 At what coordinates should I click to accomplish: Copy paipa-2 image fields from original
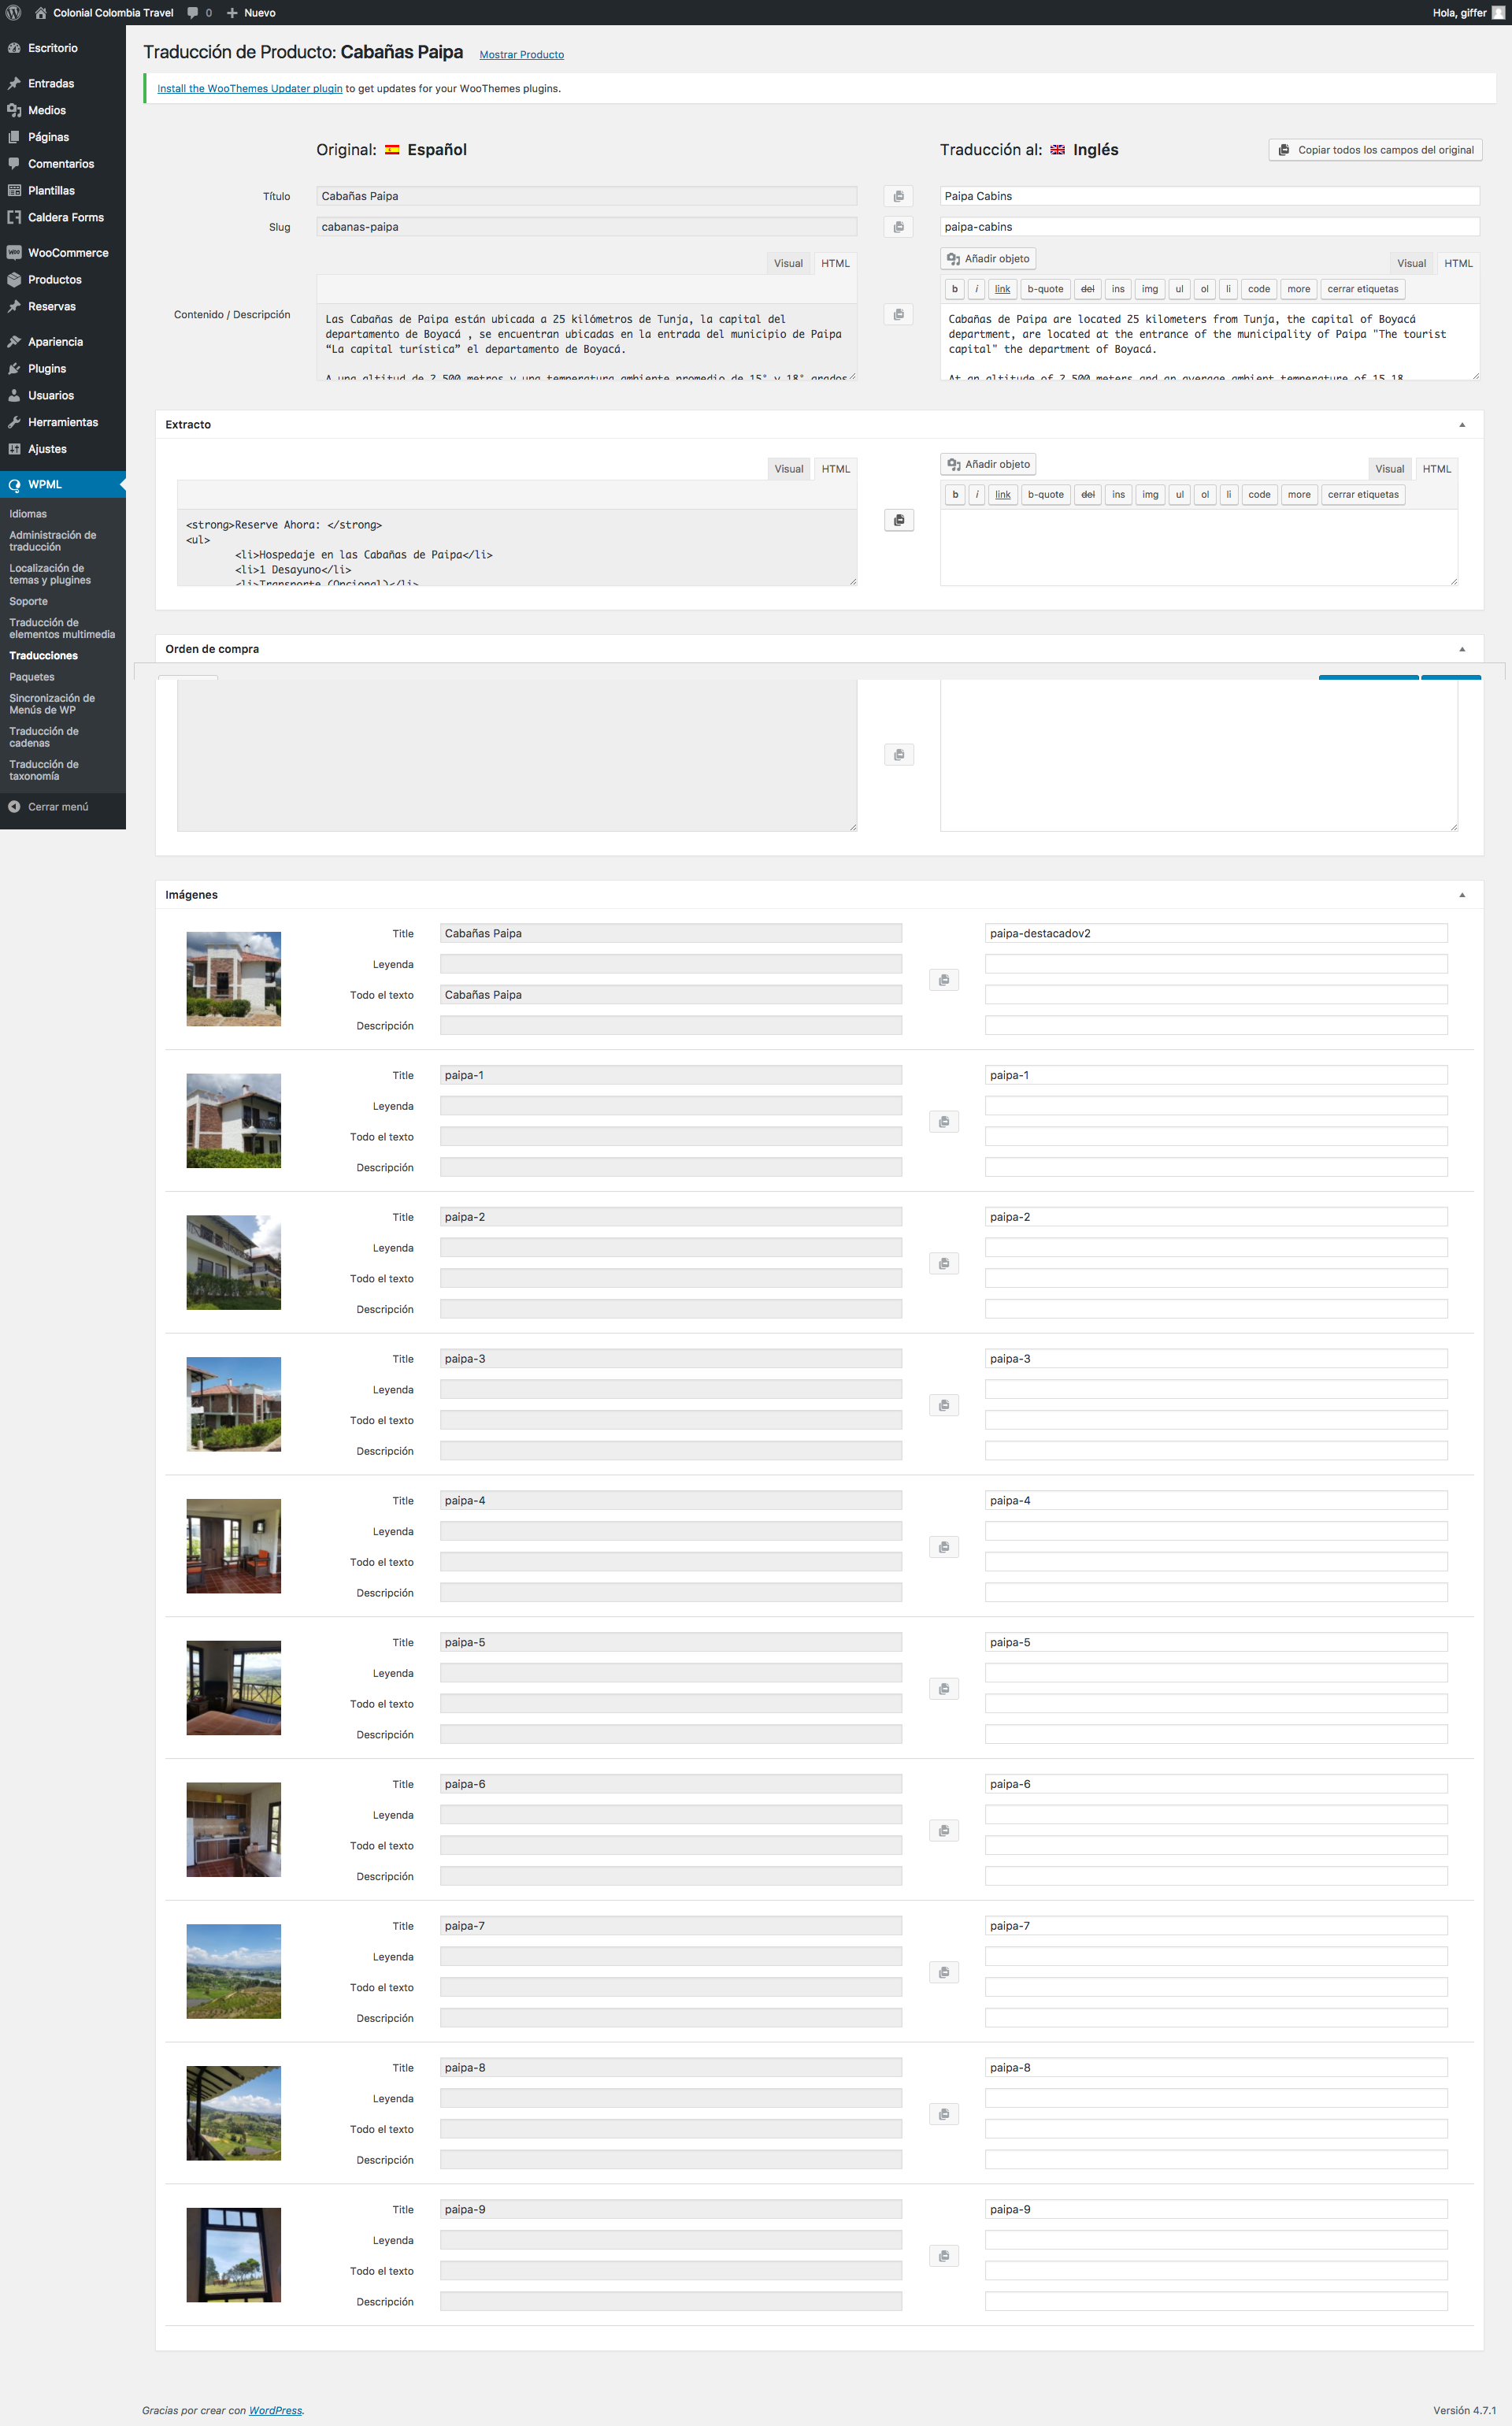[944, 1264]
